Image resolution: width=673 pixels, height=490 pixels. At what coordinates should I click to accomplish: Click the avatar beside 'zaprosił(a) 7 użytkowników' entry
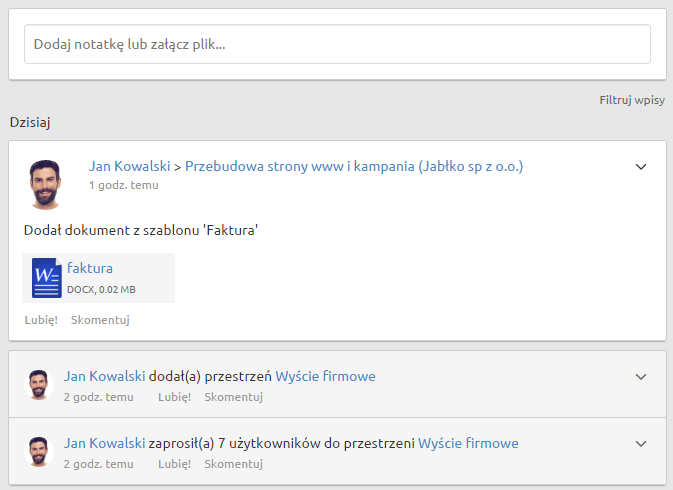click(x=39, y=452)
